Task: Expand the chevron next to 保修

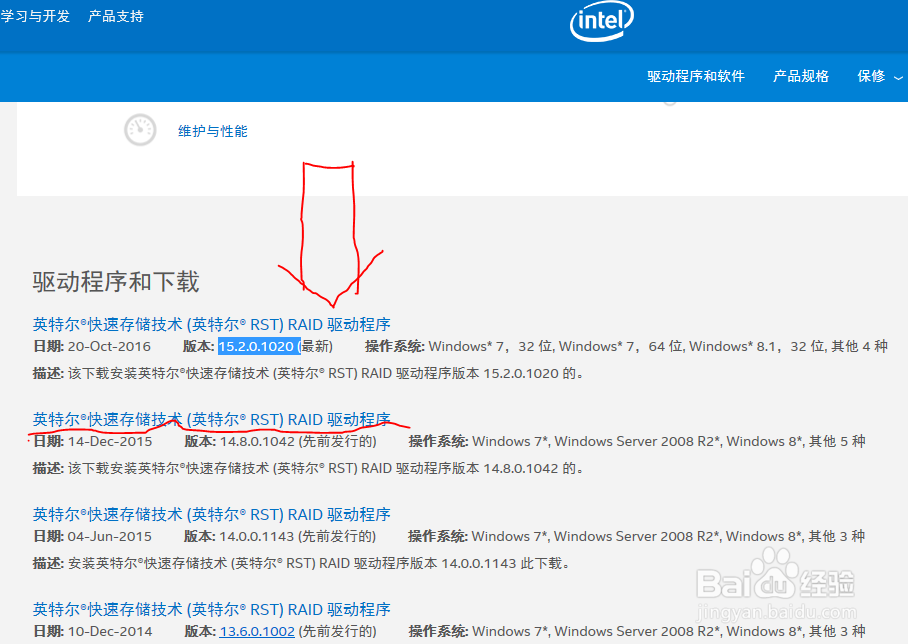Action: 898,78
